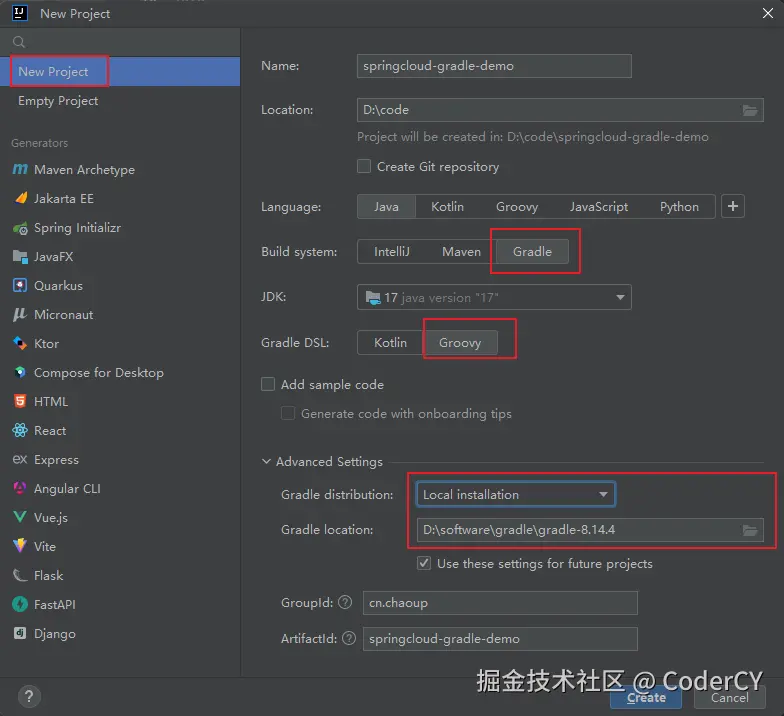The image size is (784, 716).
Task: Close the New Project dialog
Action: pos(768,14)
